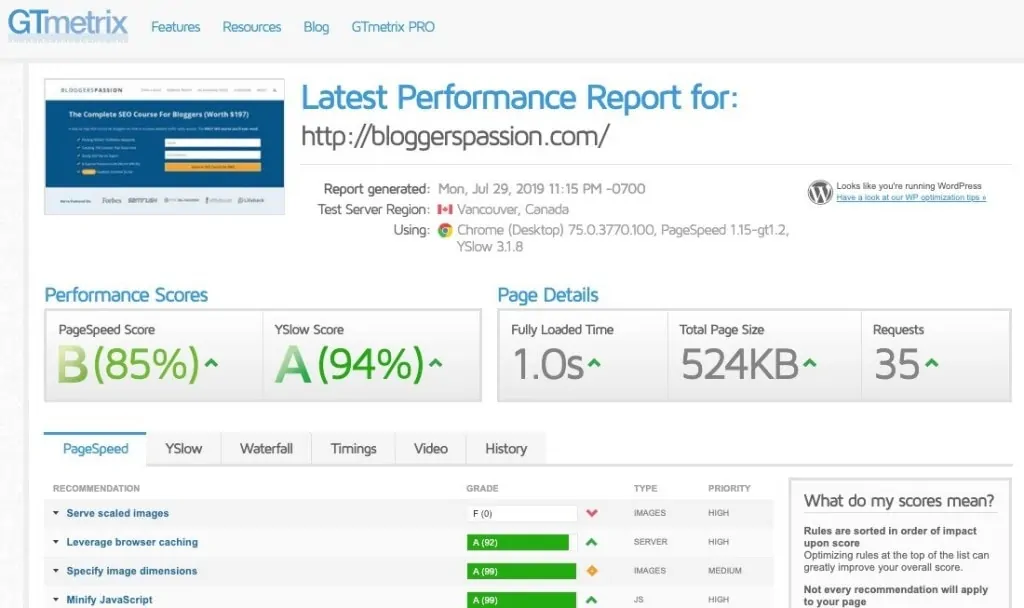Click the WordPress icon in the report header

click(x=819, y=192)
